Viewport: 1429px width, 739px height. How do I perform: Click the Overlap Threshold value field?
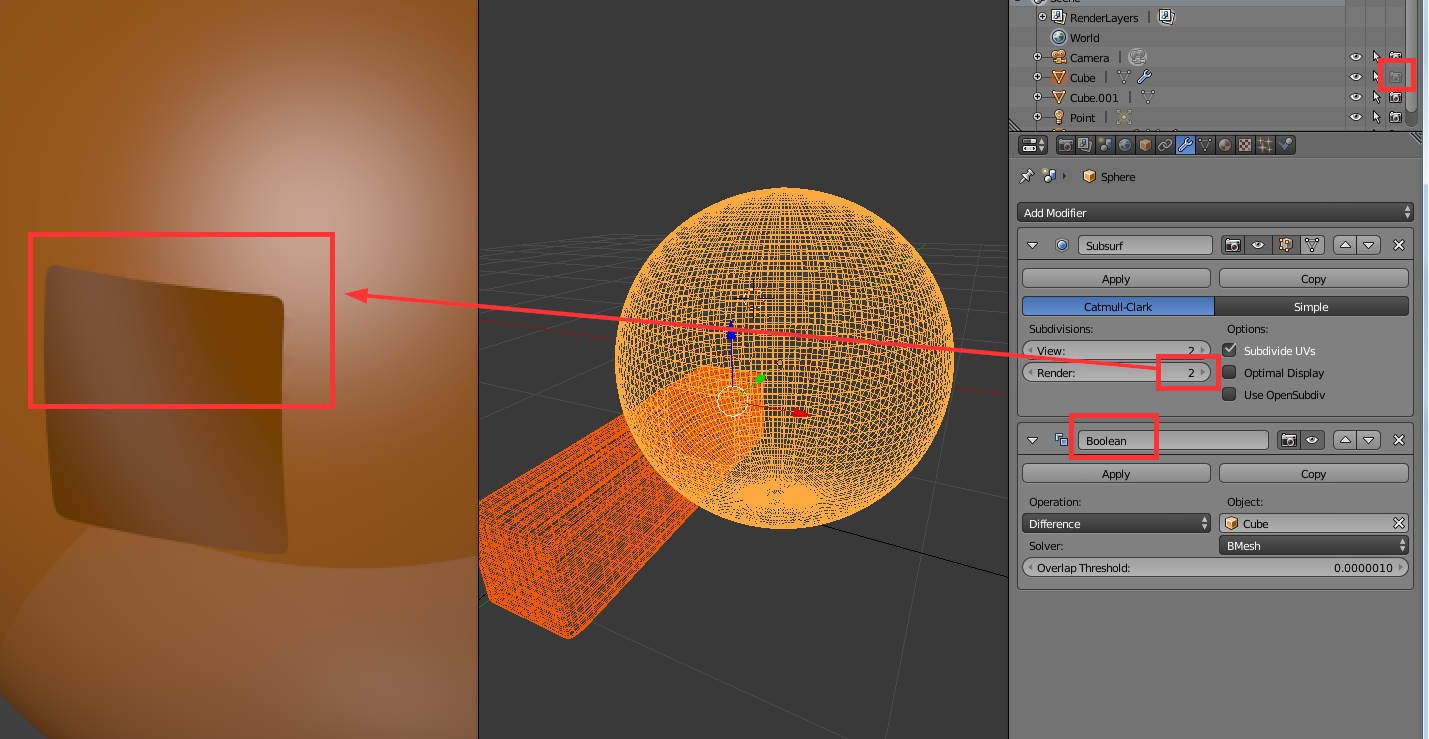[1215, 567]
